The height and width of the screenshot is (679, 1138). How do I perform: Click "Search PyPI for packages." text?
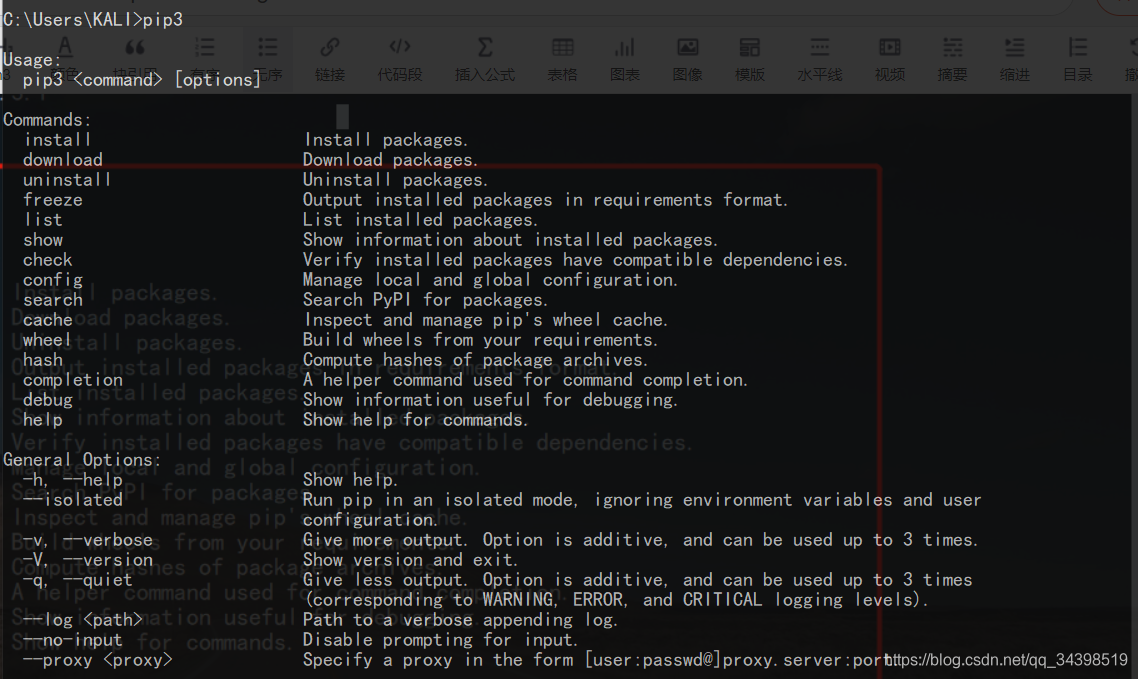pyautogui.click(x=425, y=300)
